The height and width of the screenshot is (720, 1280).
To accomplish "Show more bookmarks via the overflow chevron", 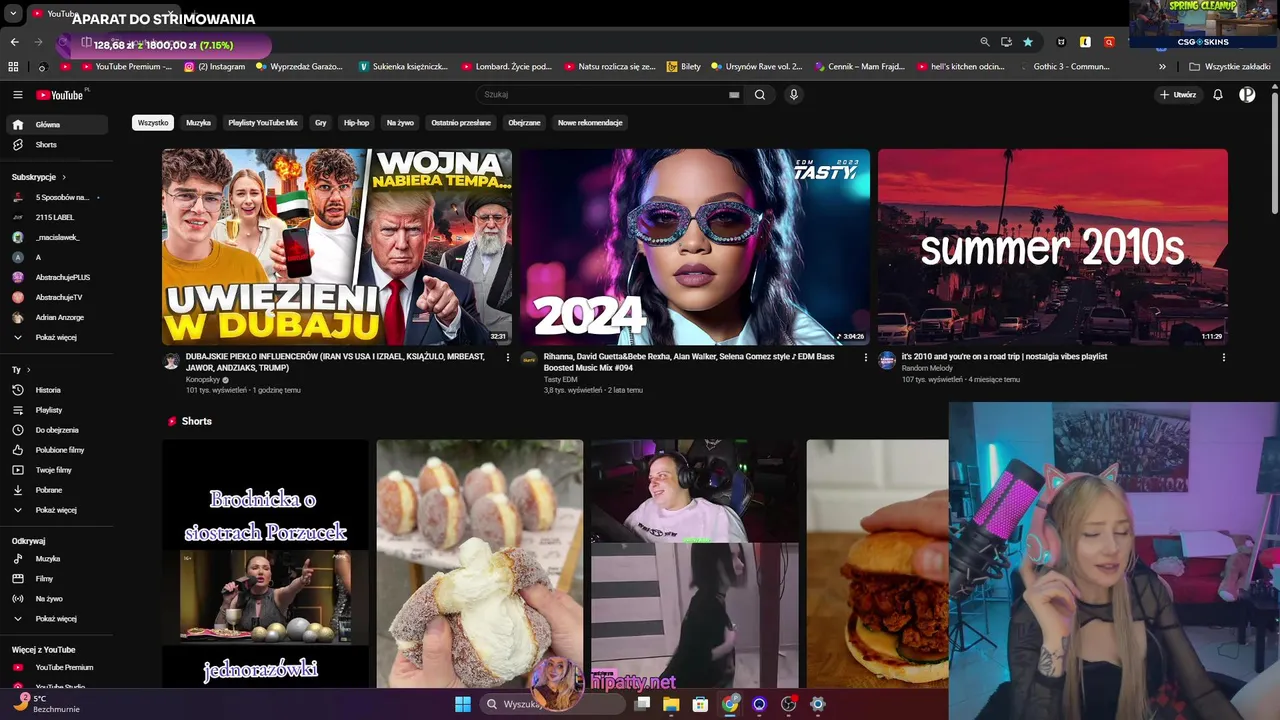I will [1162, 67].
